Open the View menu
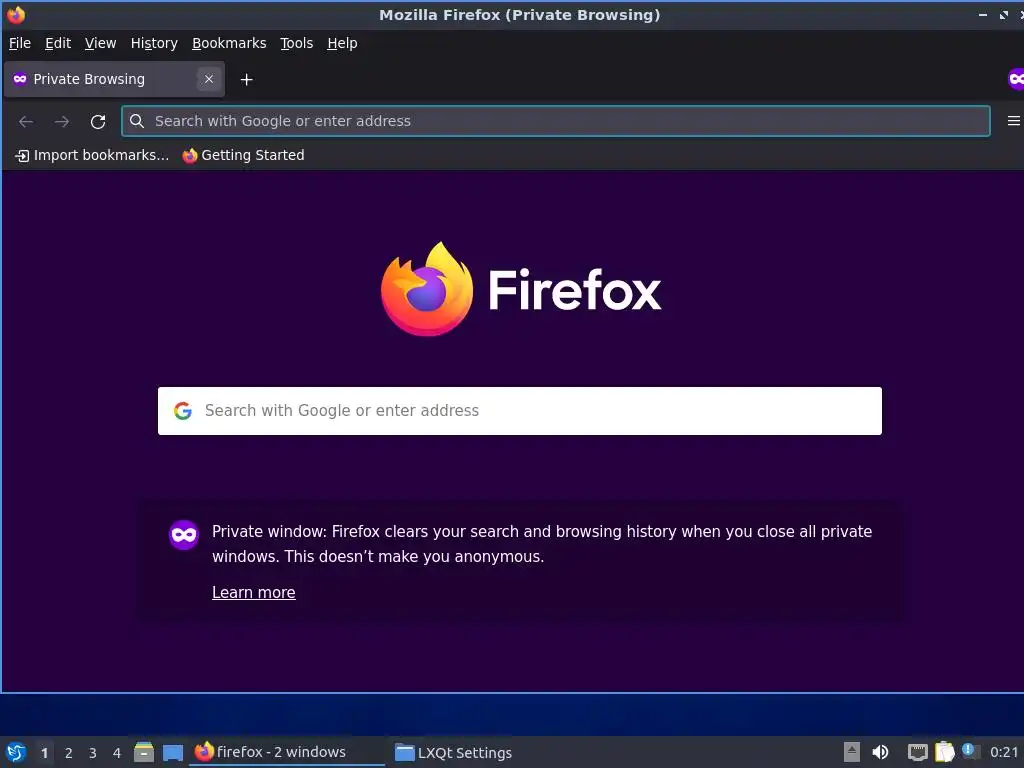Screen dimensions: 1024x768 100,43
